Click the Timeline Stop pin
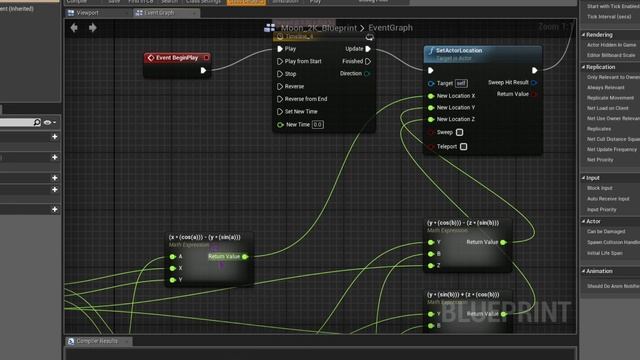 (280, 74)
